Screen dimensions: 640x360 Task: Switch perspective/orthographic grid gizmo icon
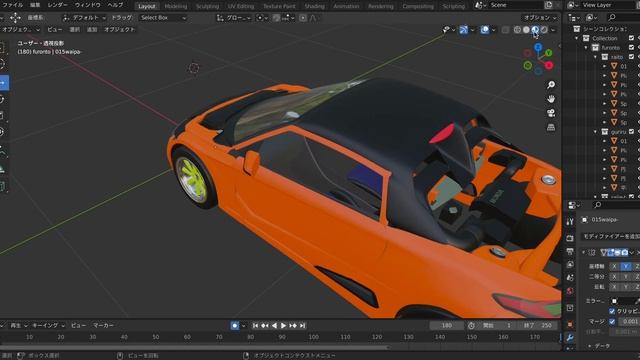coord(551,127)
